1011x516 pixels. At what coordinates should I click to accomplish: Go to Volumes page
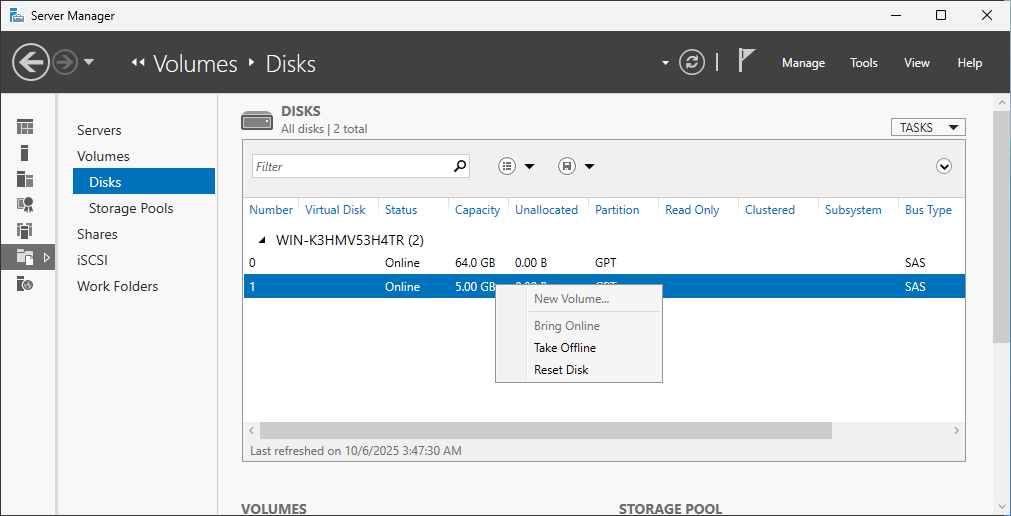[x=103, y=156]
